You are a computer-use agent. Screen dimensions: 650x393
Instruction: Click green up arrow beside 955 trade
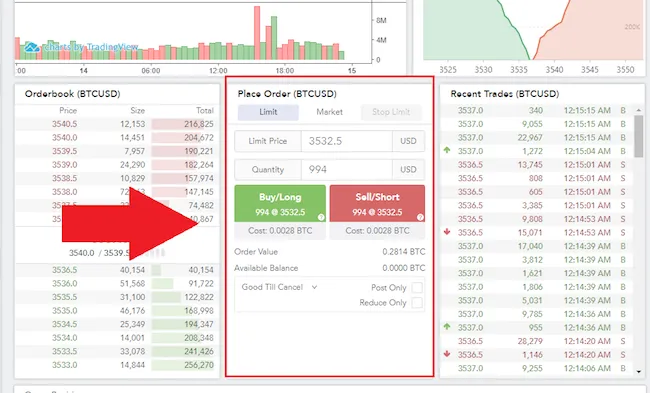[x=447, y=327]
